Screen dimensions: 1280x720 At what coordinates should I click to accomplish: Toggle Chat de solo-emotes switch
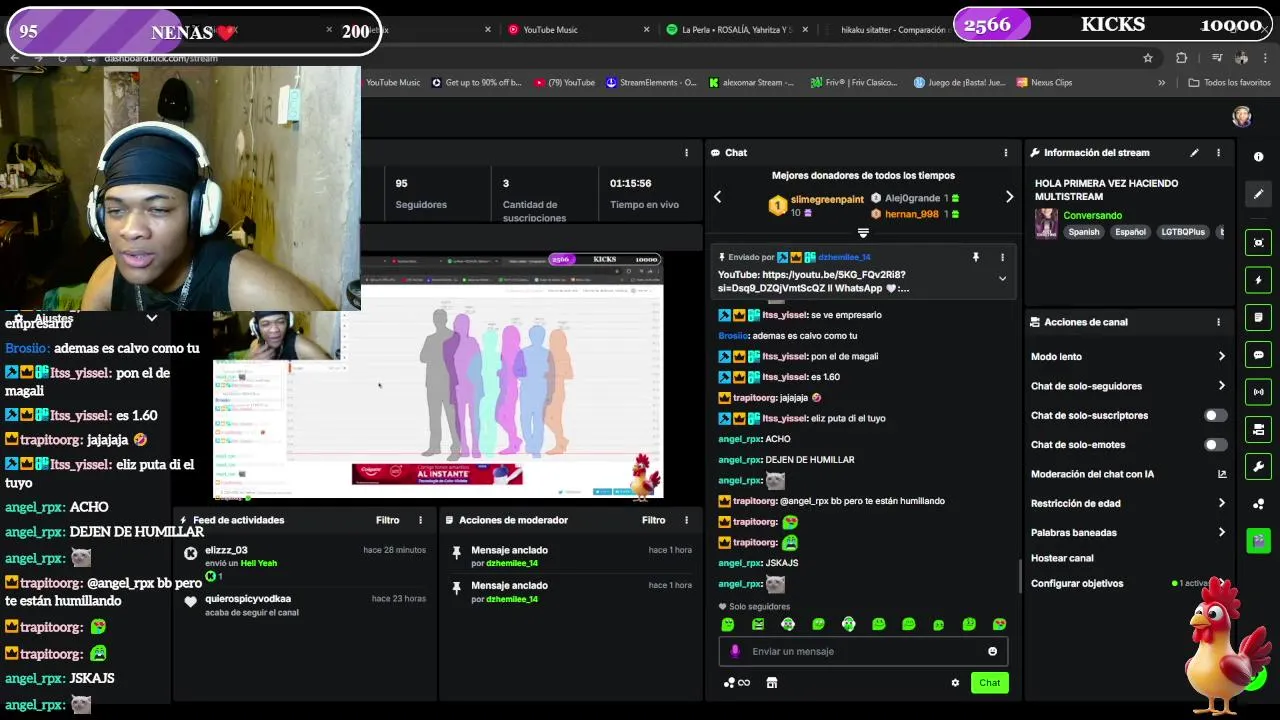coord(1215,444)
